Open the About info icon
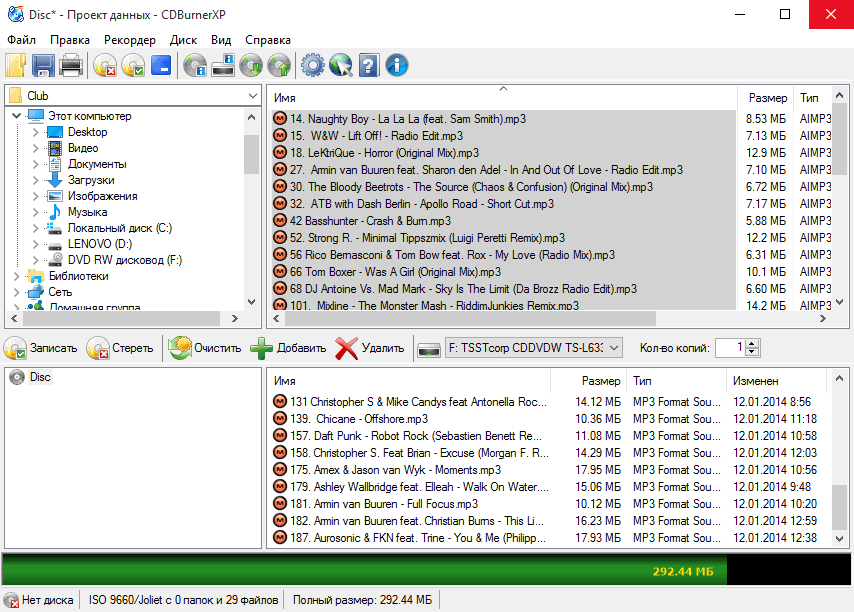This screenshot has width=854, height=612. [x=397, y=65]
